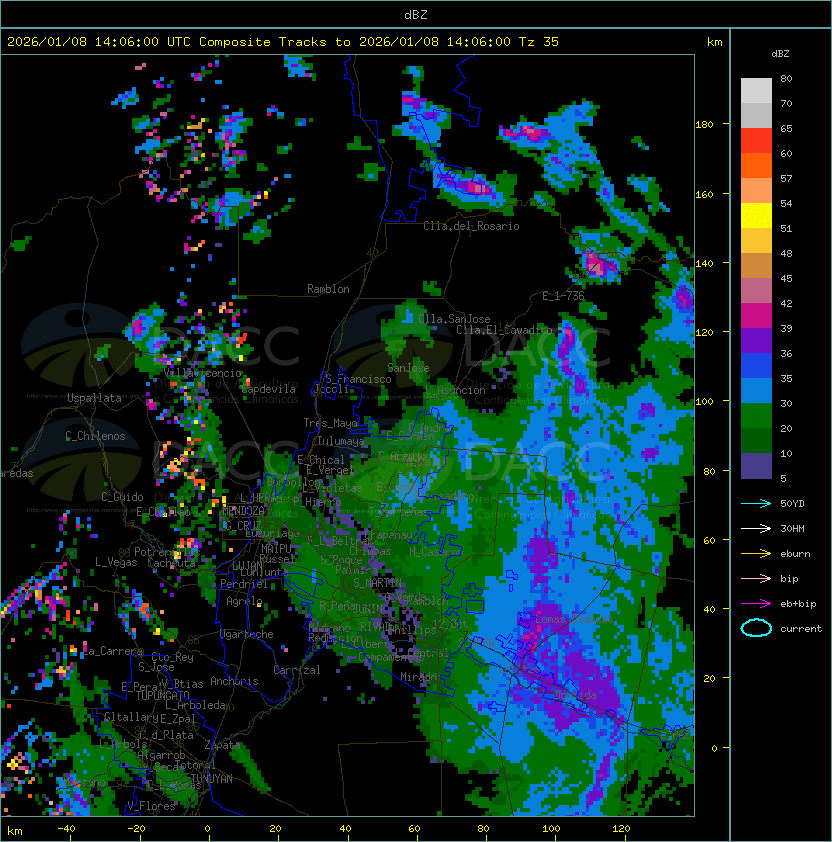Select the magenta eb+bip arrow symbol

[x=756, y=604]
